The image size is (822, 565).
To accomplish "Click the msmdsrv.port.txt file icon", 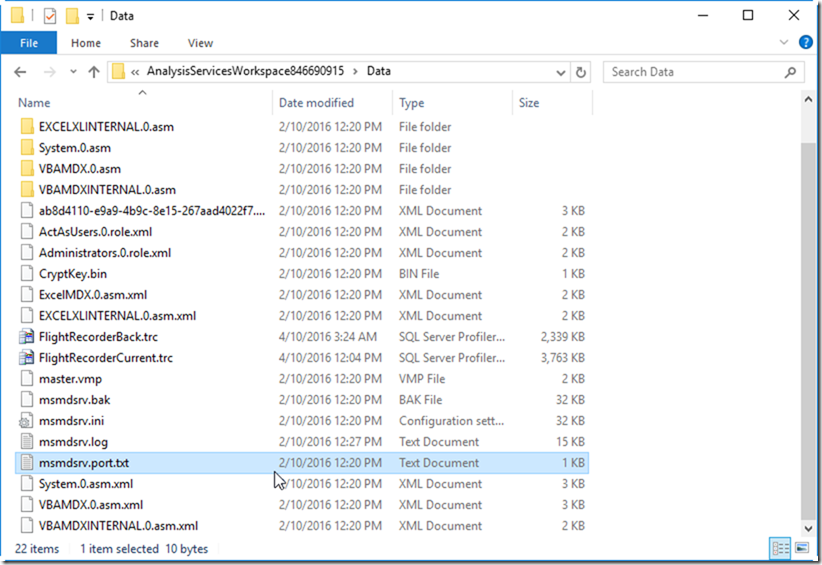I will 27,462.
